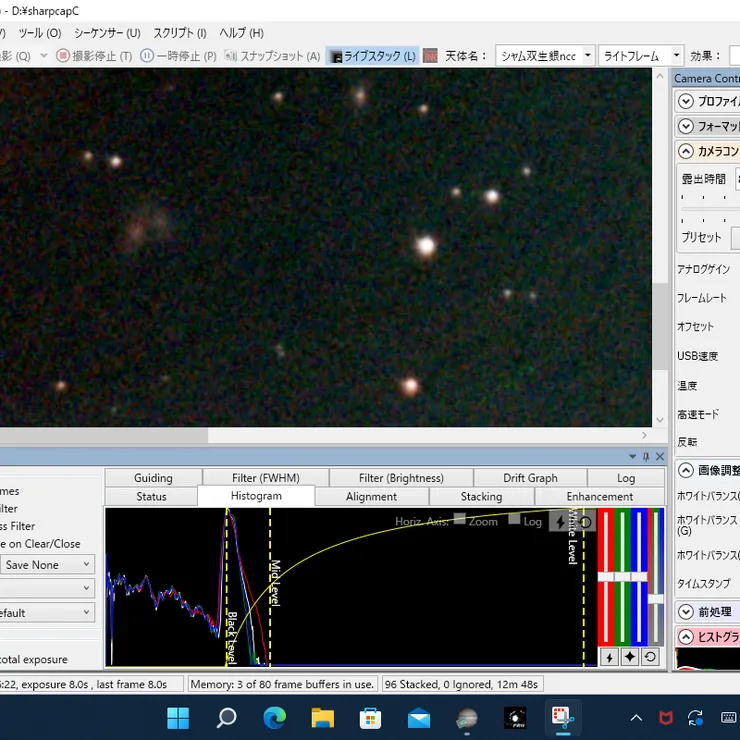
Task: Close the live stack panel
Action: (660, 456)
